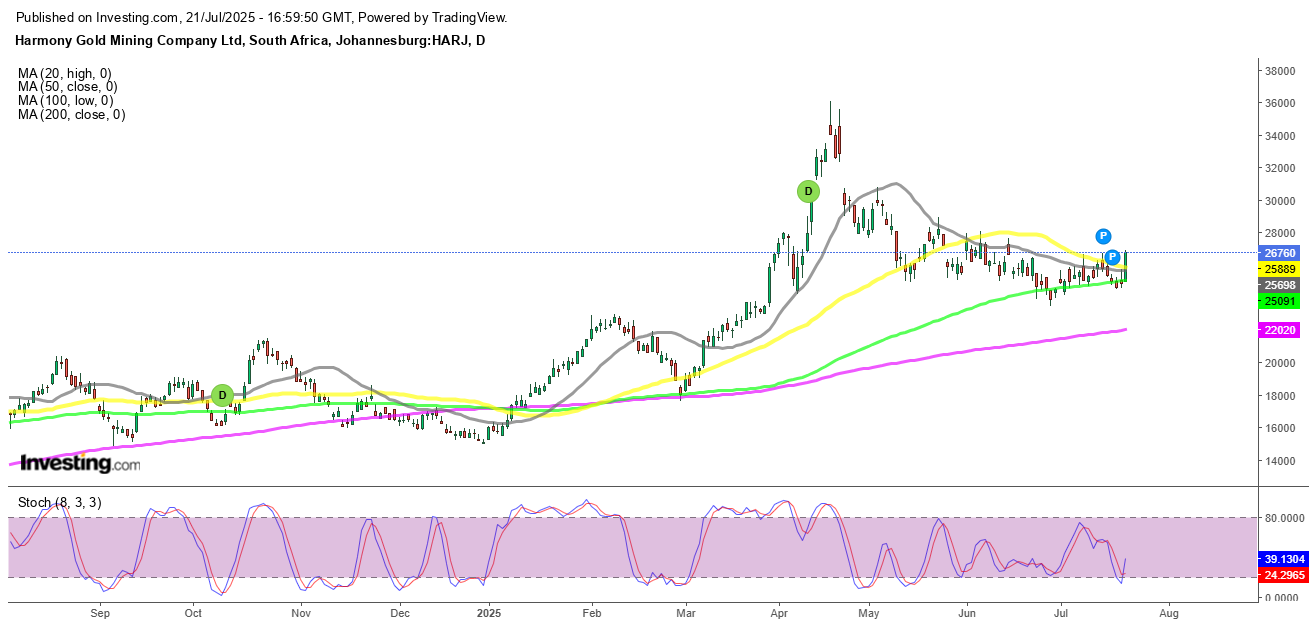Click the blue 39.1304 stochastic value tag
1316x626 pixels.
click(x=1285, y=560)
